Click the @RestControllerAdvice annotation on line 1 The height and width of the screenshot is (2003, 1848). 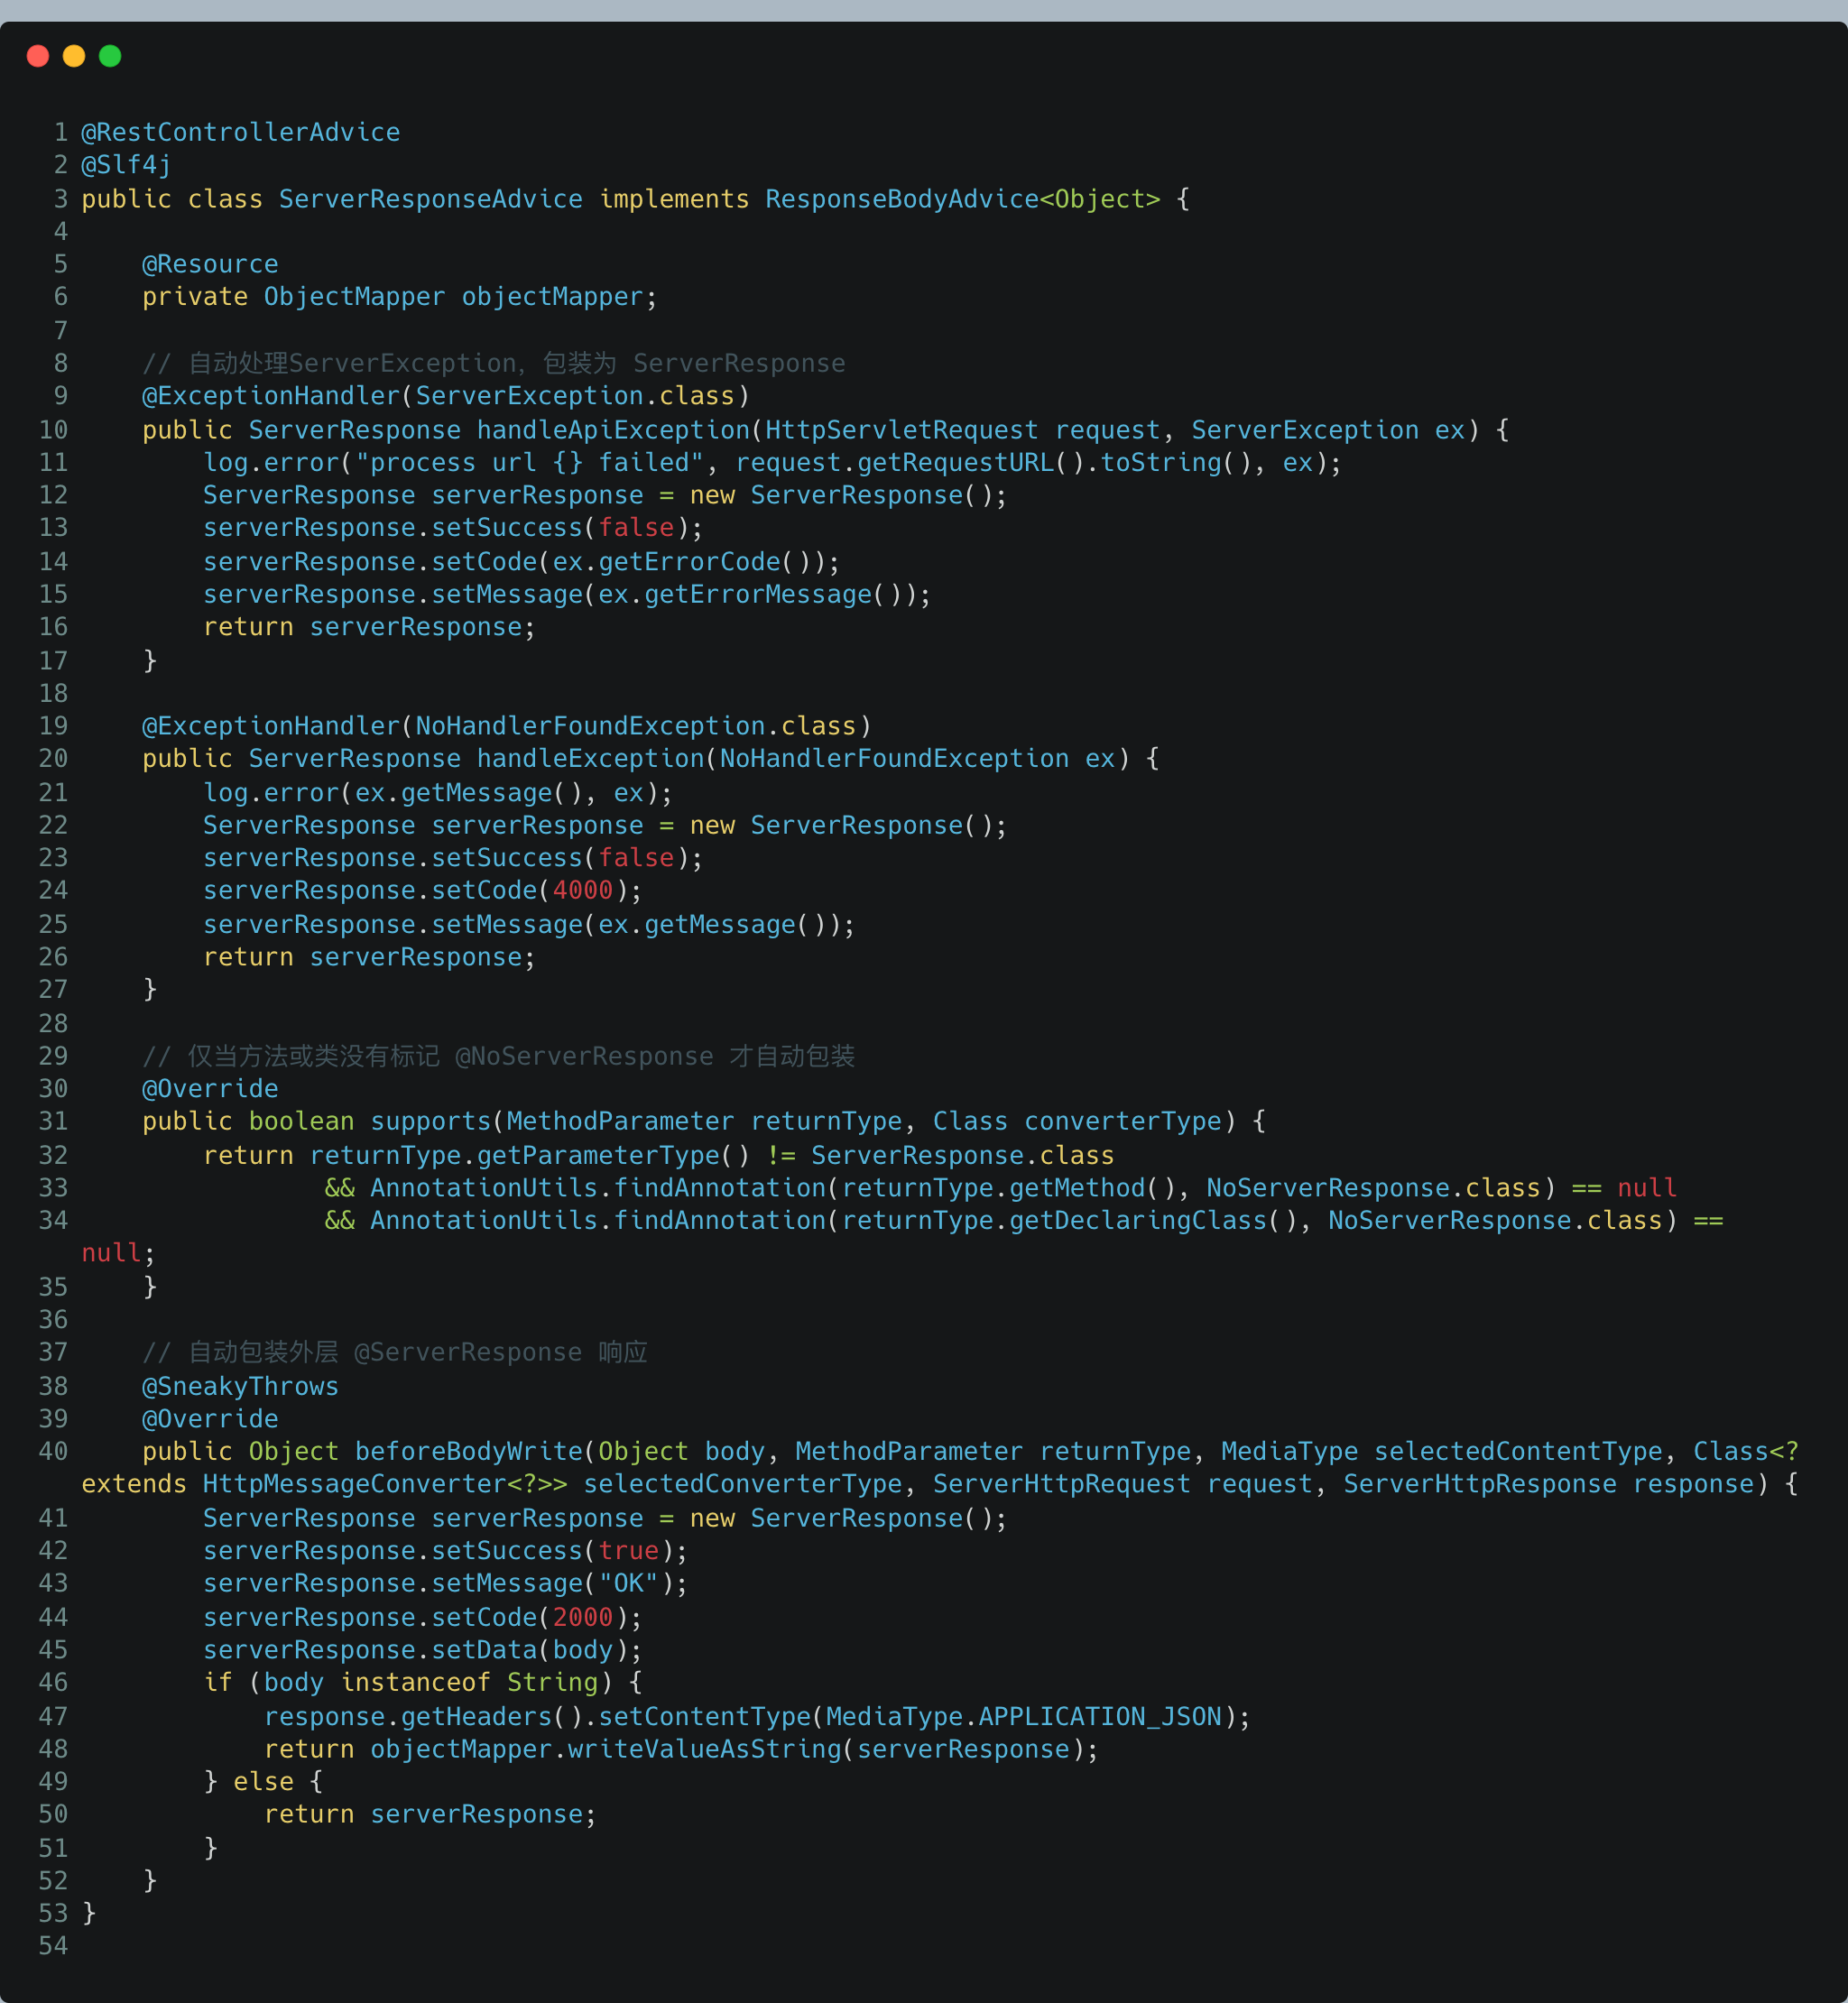240,132
